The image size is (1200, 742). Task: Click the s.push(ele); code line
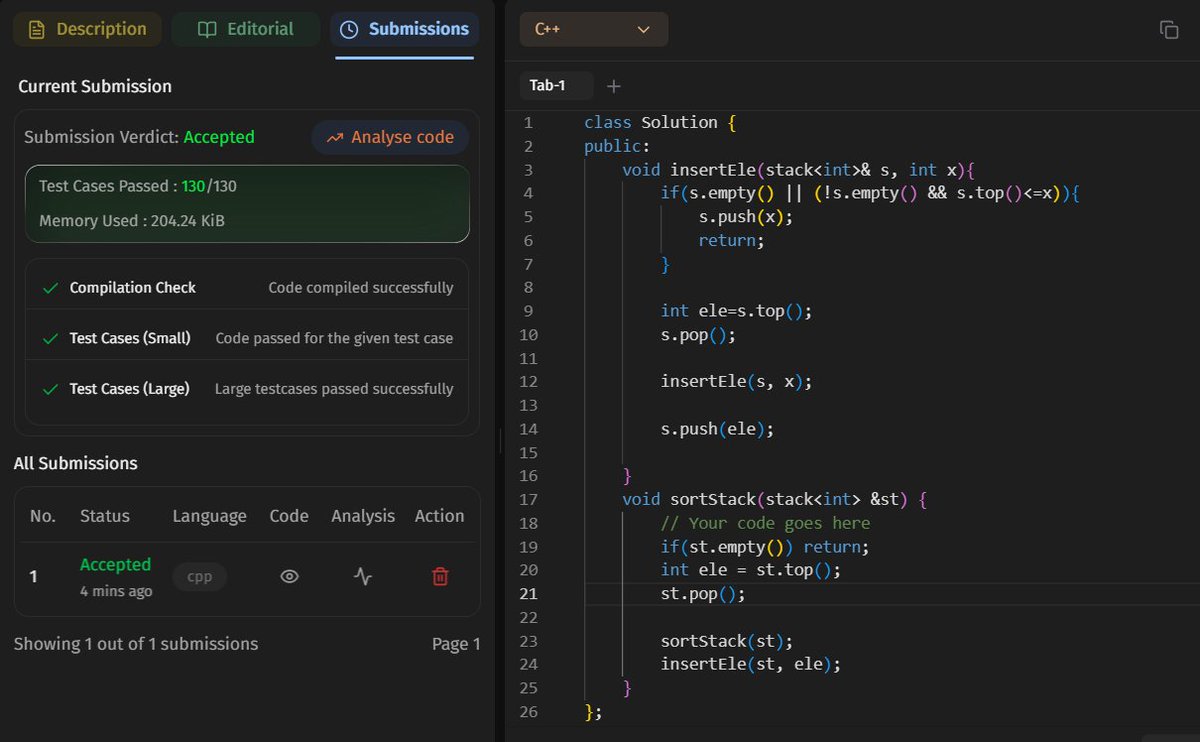717,429
